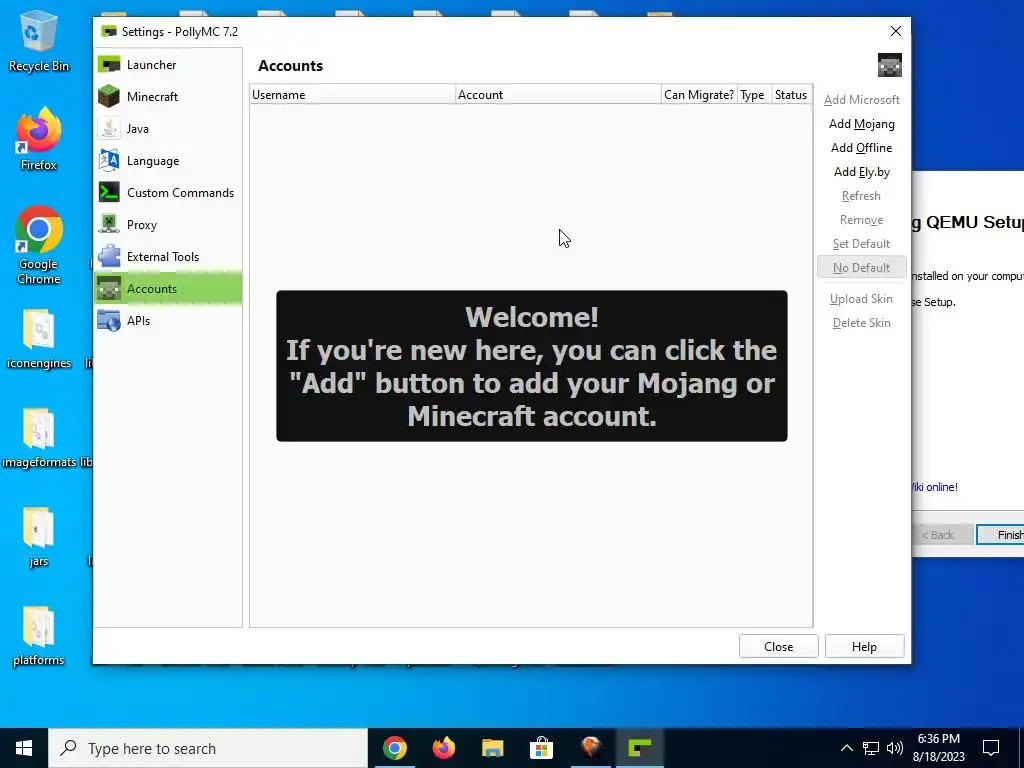This screenshot has height=768, width=1024.
Task: Select the platforms folder on desktop
Action: pyautogui.click(x=39, y=637)
